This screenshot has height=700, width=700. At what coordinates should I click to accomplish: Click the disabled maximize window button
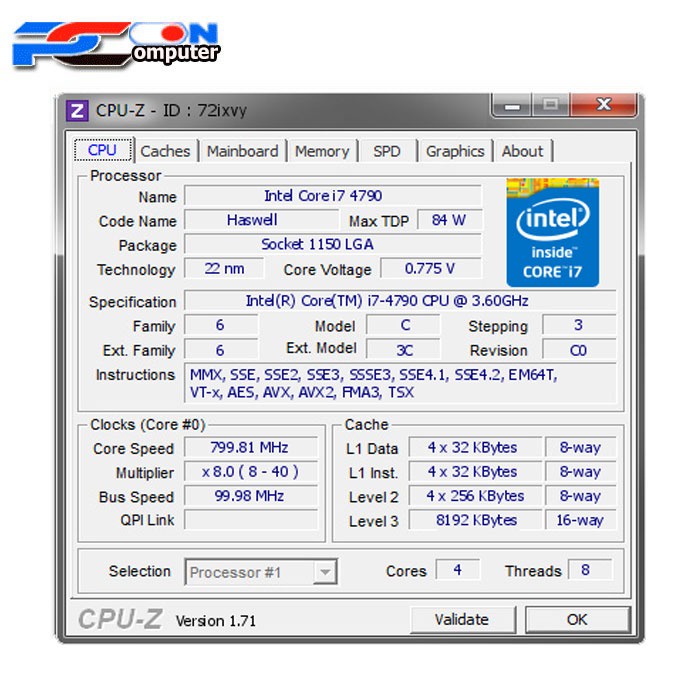tap(549, 104)
